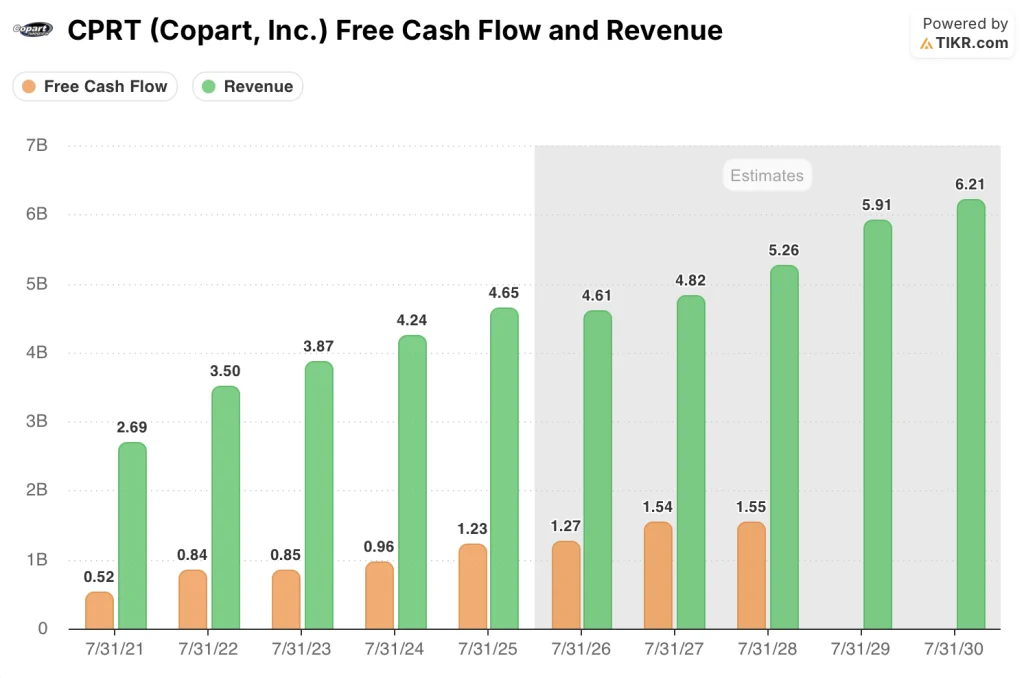Click the 5.91 data label

point(876,205)
